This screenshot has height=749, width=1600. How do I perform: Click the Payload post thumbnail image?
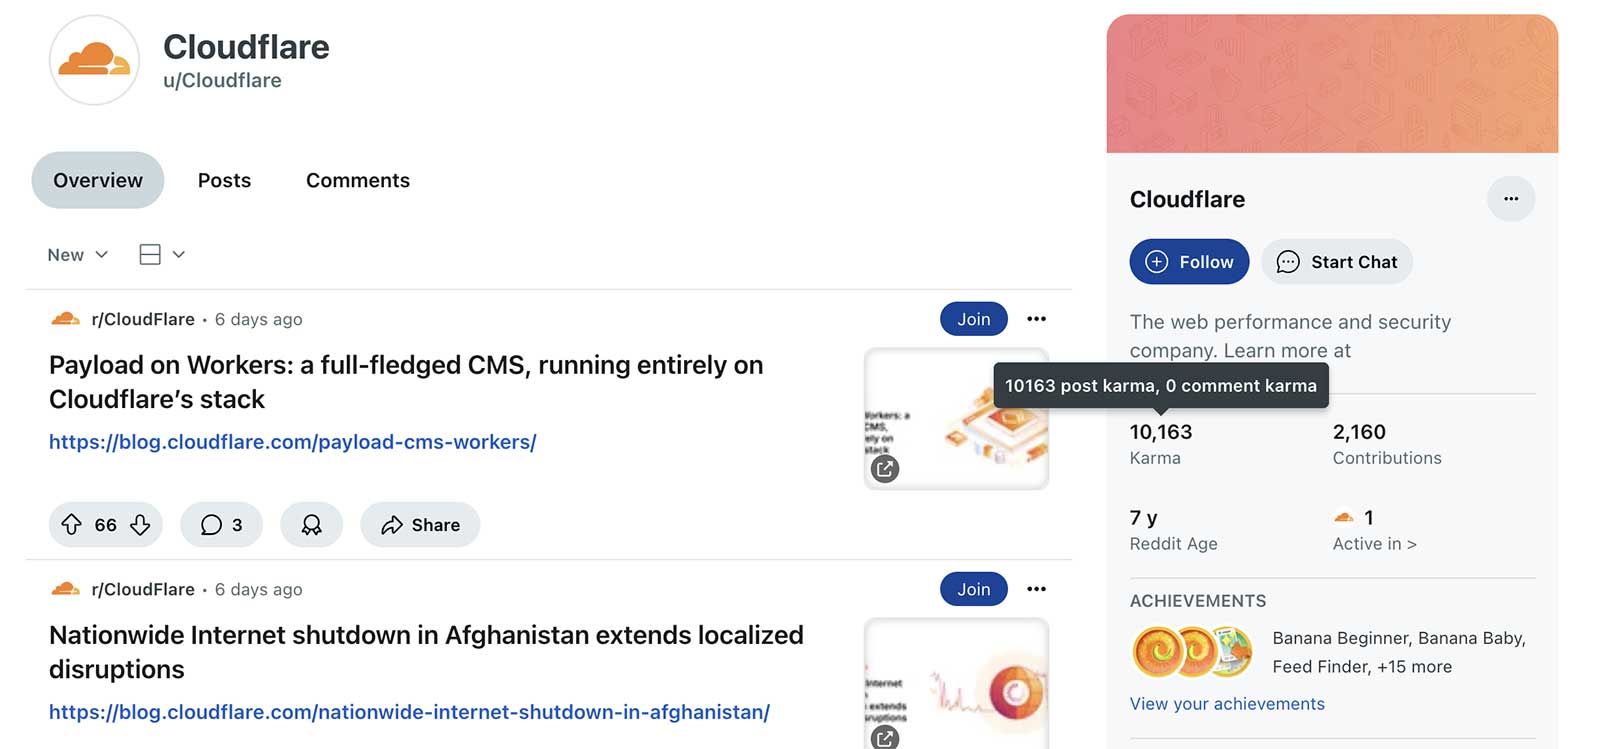[955, 418]
